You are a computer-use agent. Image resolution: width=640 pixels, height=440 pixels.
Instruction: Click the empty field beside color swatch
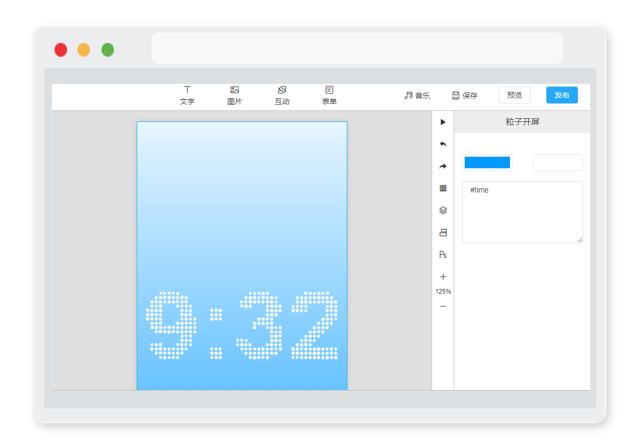click(x=558, y=162)
